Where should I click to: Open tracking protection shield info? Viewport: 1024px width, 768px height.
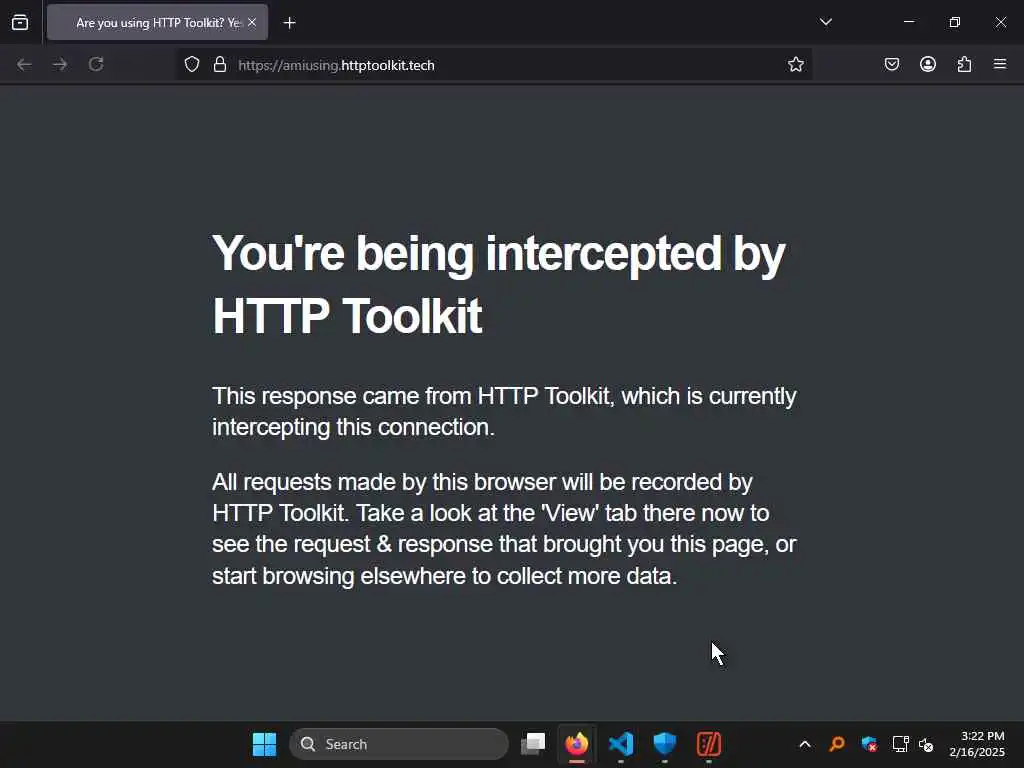pyautogui.click(x=191, y=64)
